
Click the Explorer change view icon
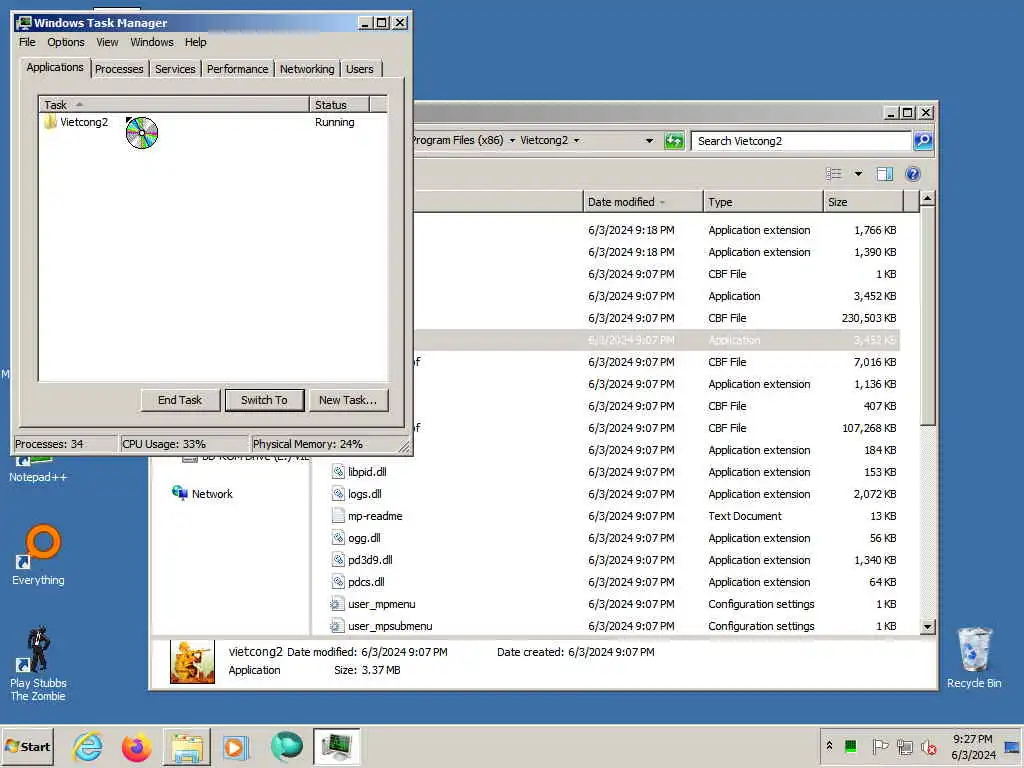coord(834,174)
